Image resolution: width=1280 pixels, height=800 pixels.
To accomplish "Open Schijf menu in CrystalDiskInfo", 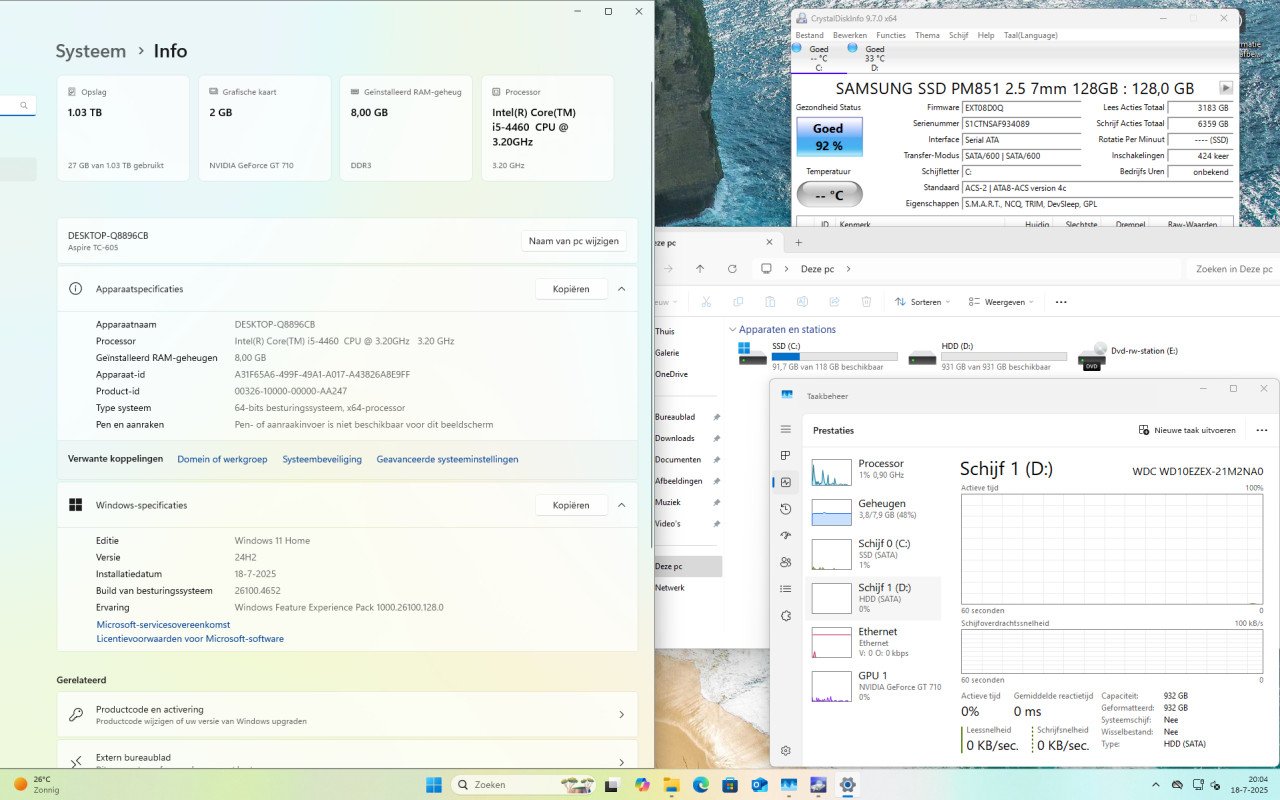I will [x=958, y=35].
